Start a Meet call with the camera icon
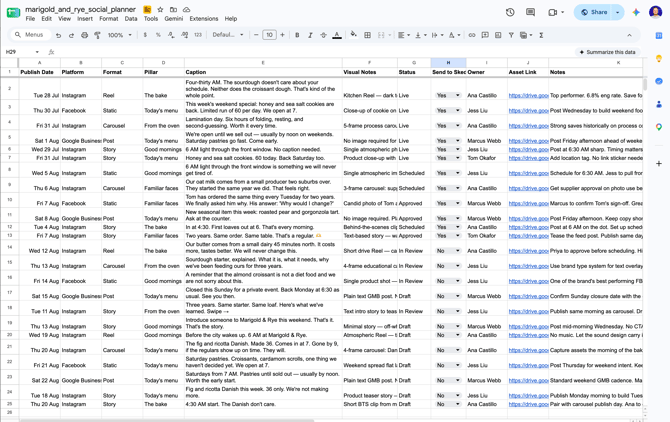This screenshot has height=422, width=670. tap(552, 12)
